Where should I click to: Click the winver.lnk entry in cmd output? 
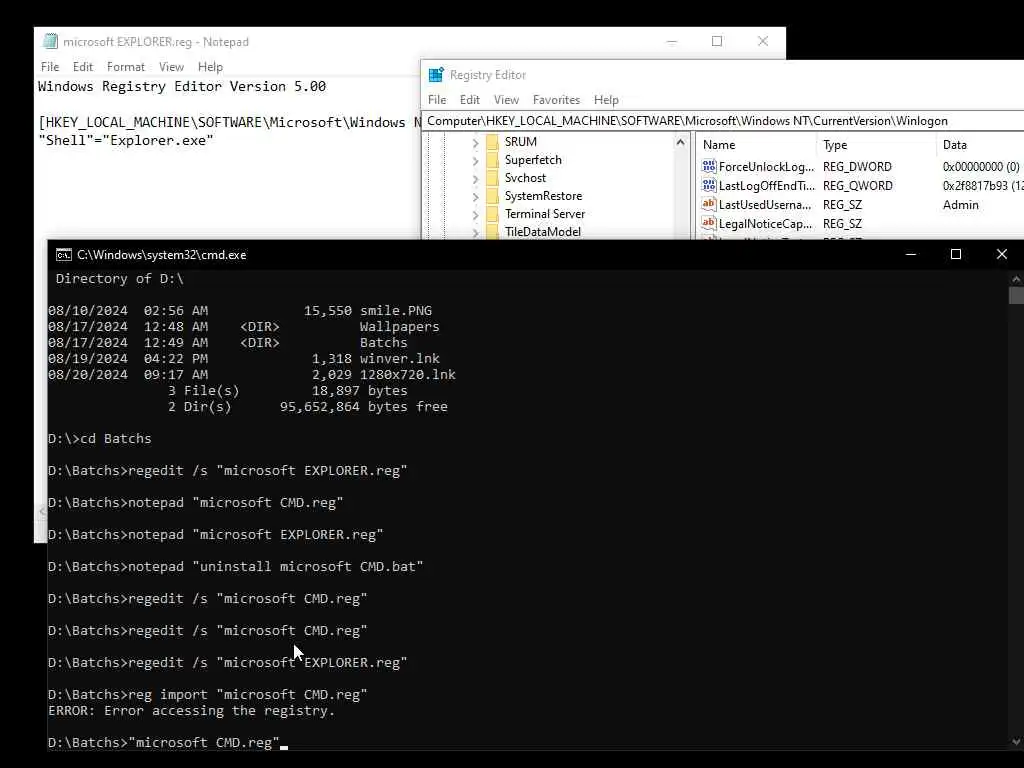400,359
